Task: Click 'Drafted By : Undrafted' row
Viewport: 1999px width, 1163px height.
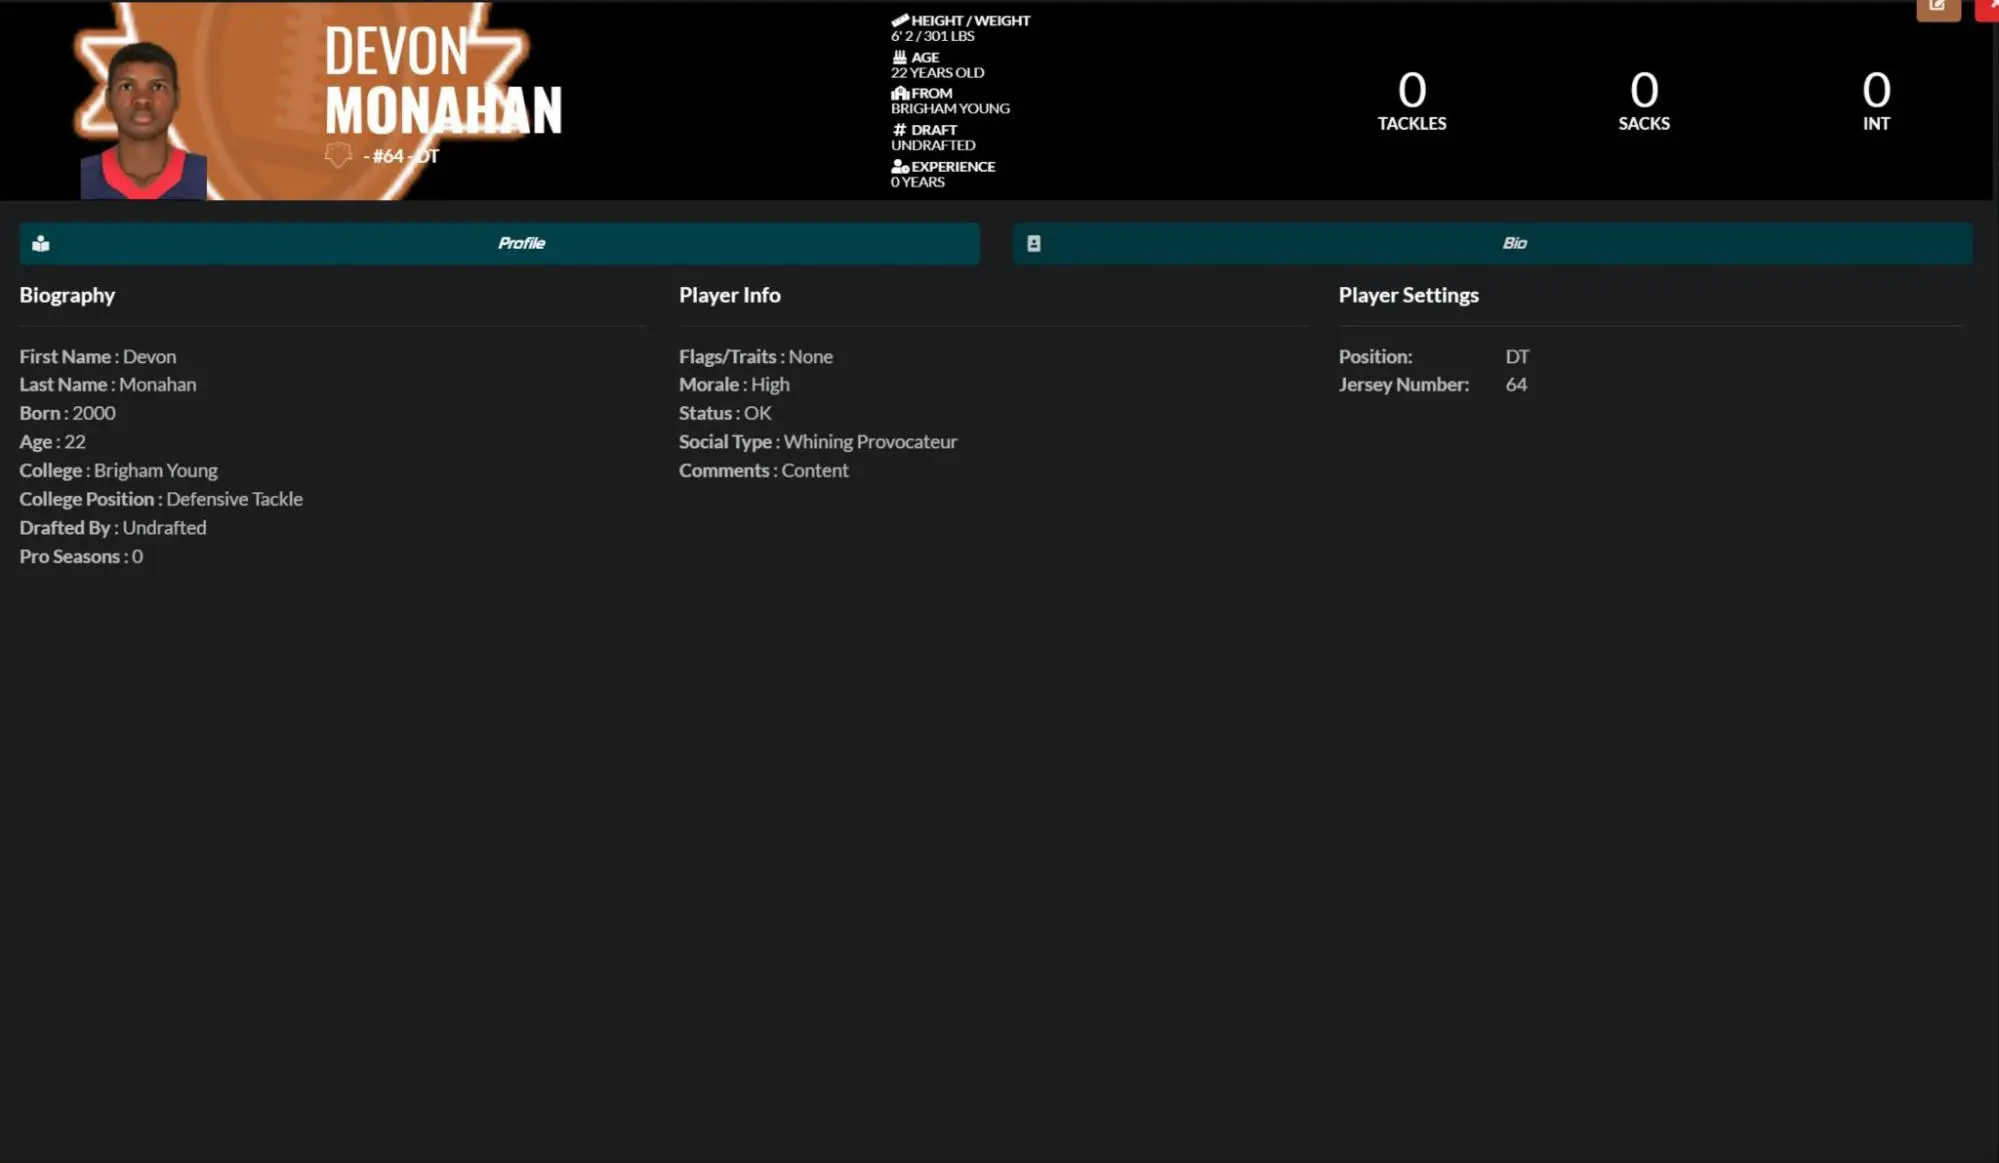Action: [113, 527]
